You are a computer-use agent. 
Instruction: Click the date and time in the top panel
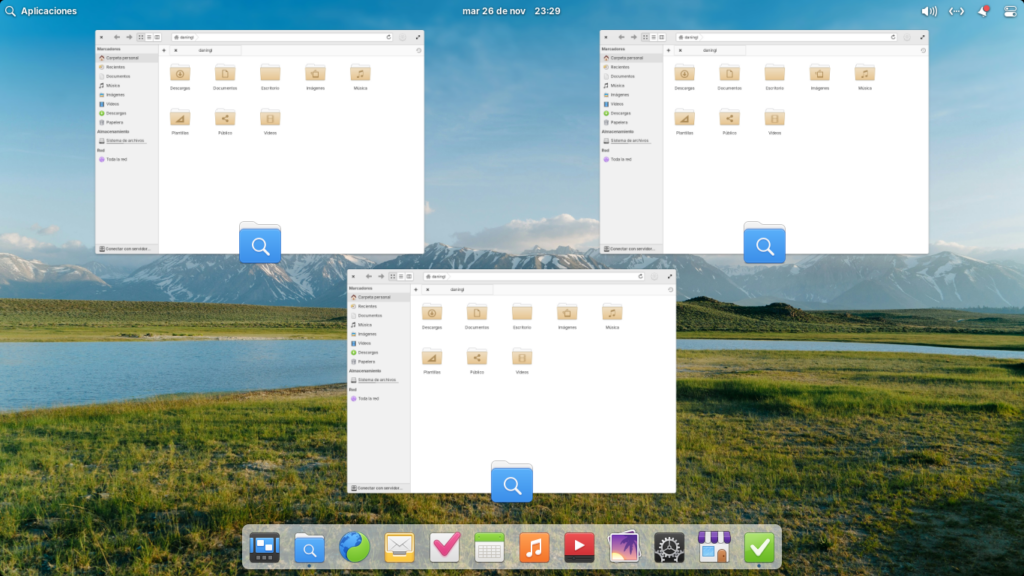[x=511, y=11]
